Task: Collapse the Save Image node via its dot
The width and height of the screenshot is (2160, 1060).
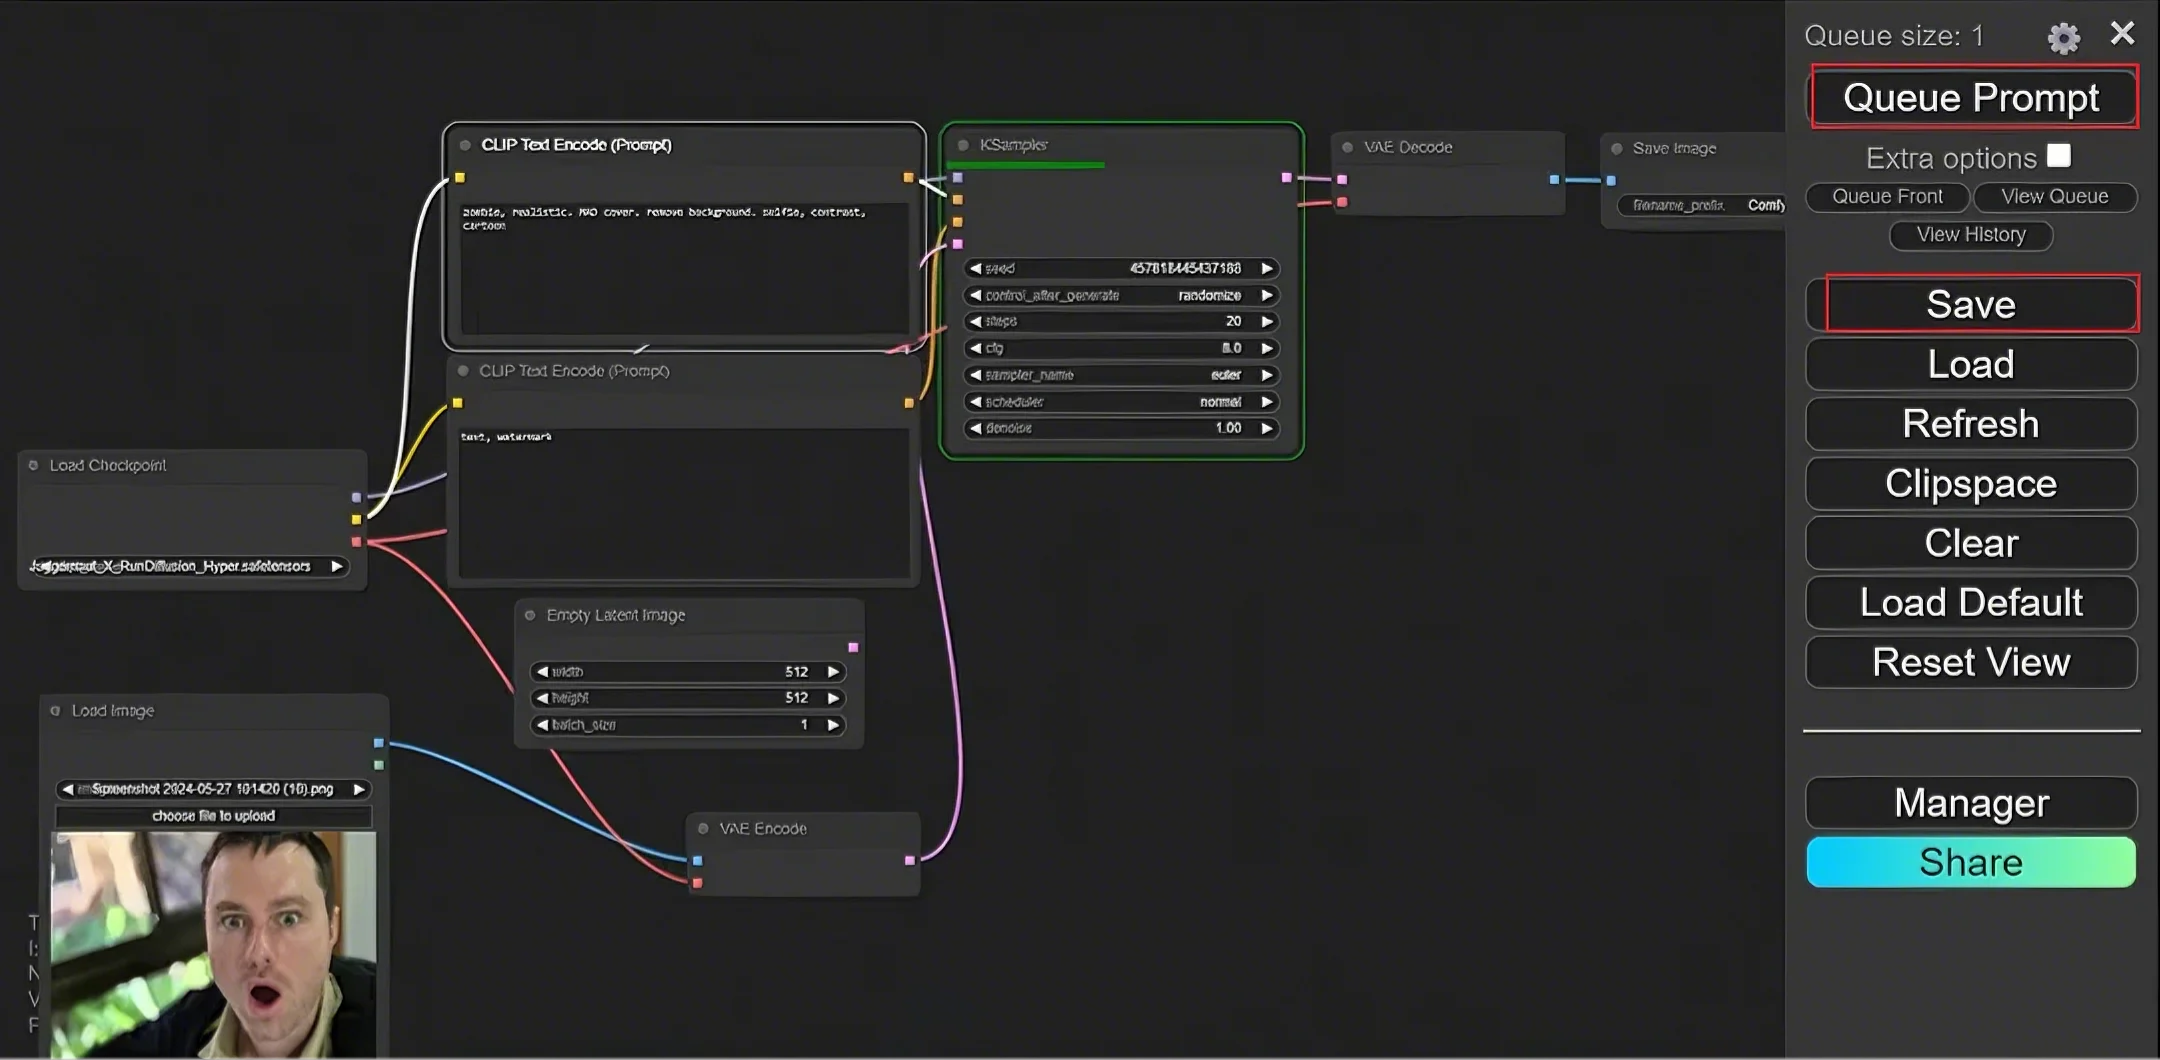Action: [1616, 148]
